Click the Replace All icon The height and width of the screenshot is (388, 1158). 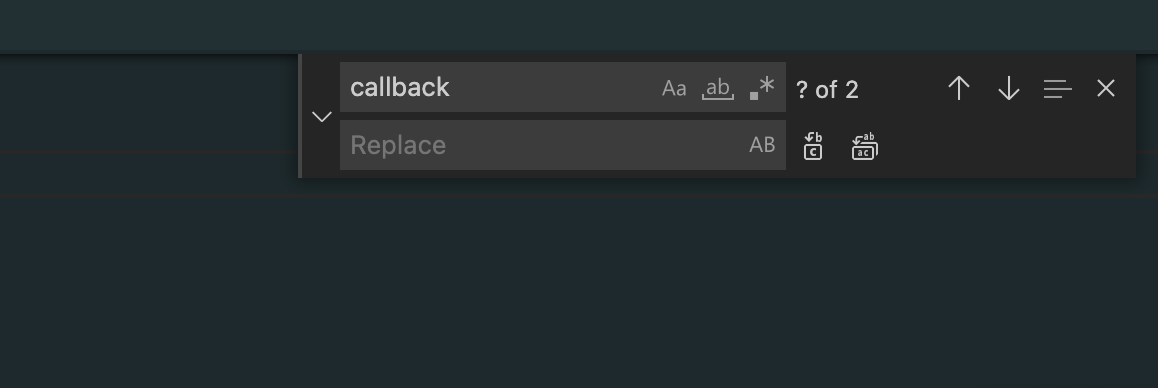tap(864, 146)
